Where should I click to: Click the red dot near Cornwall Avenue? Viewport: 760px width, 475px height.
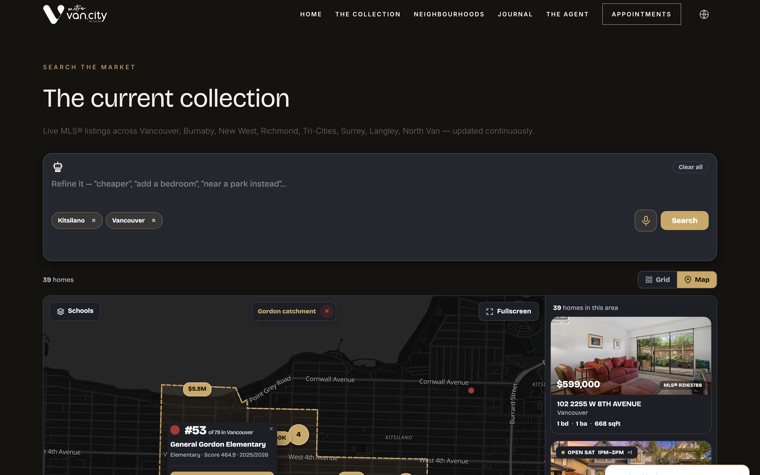[471, 390]
